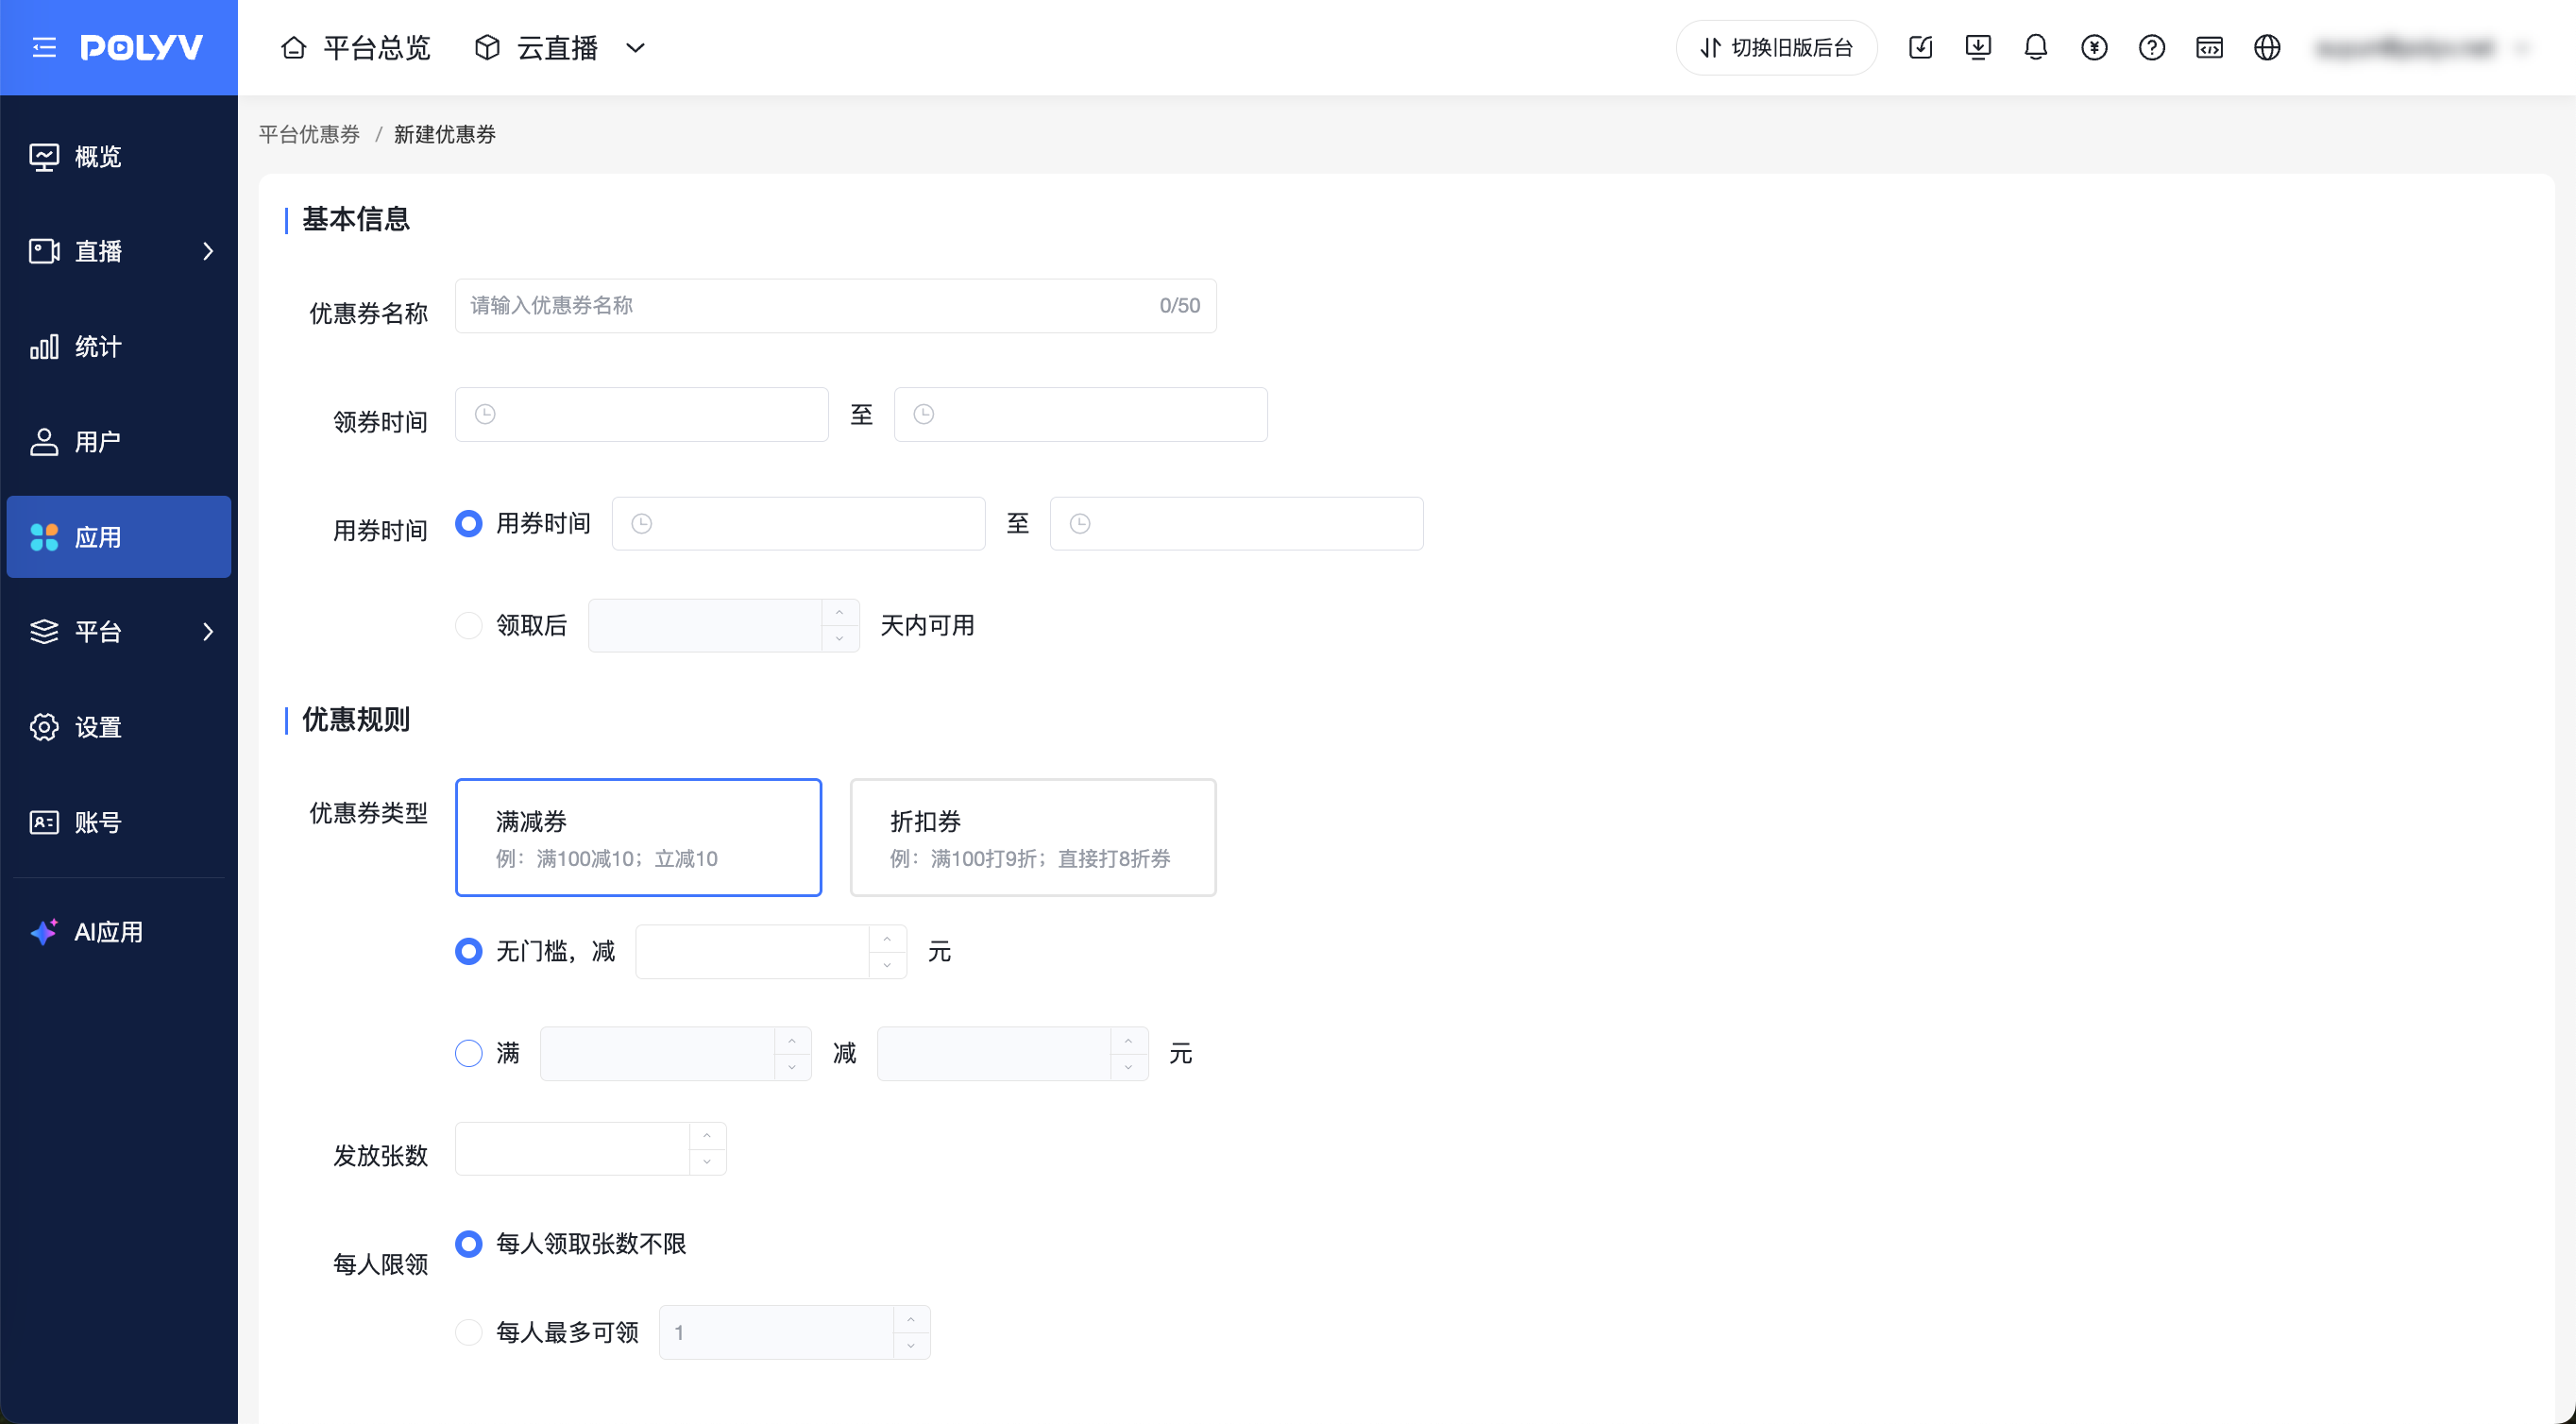Focus the 优惠券名称 name input

(836, 306)
